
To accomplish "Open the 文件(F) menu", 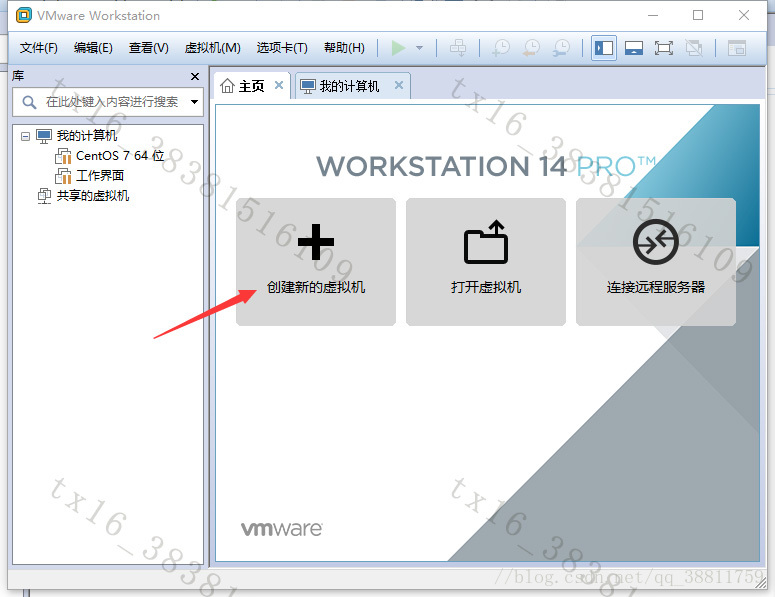I will coord(39,48).
